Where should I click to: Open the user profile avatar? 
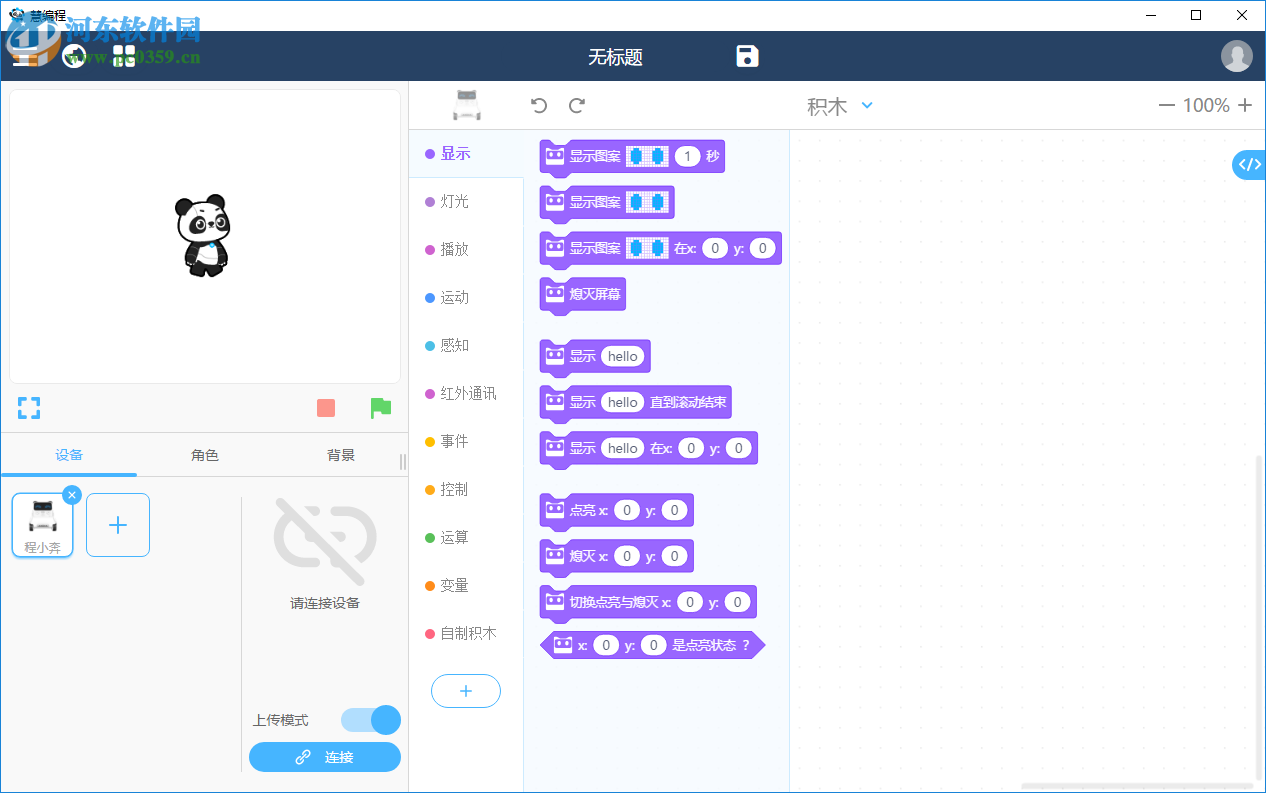[1236, 56]
